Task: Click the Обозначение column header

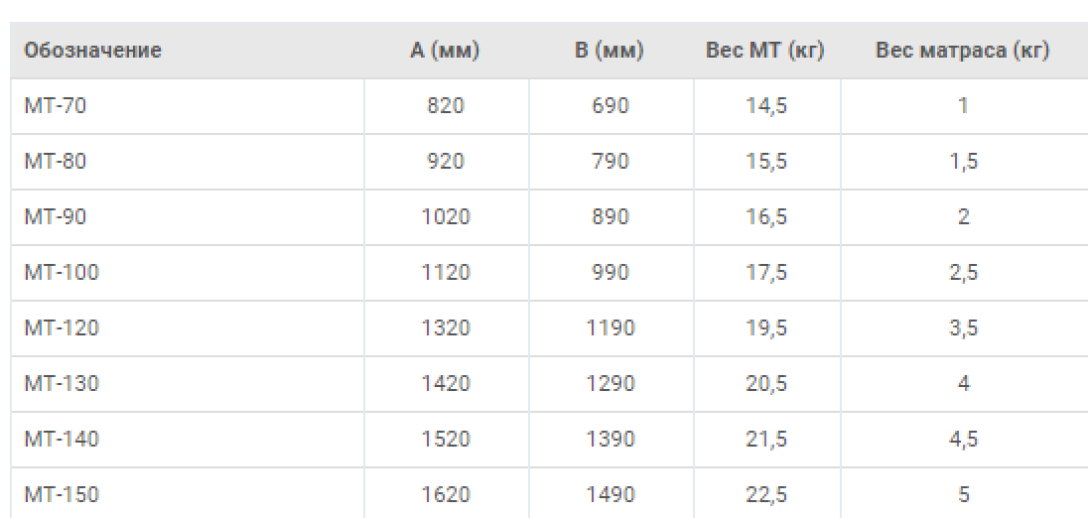Action: 93,51
